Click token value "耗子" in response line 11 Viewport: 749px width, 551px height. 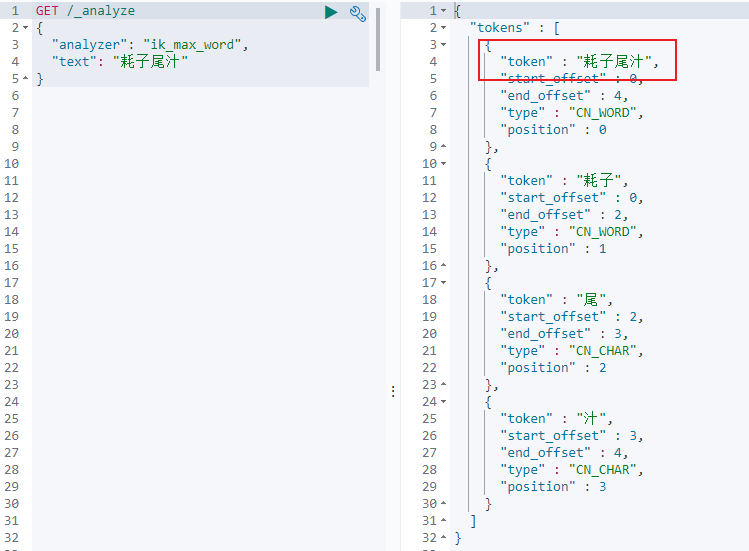point(599,181)
